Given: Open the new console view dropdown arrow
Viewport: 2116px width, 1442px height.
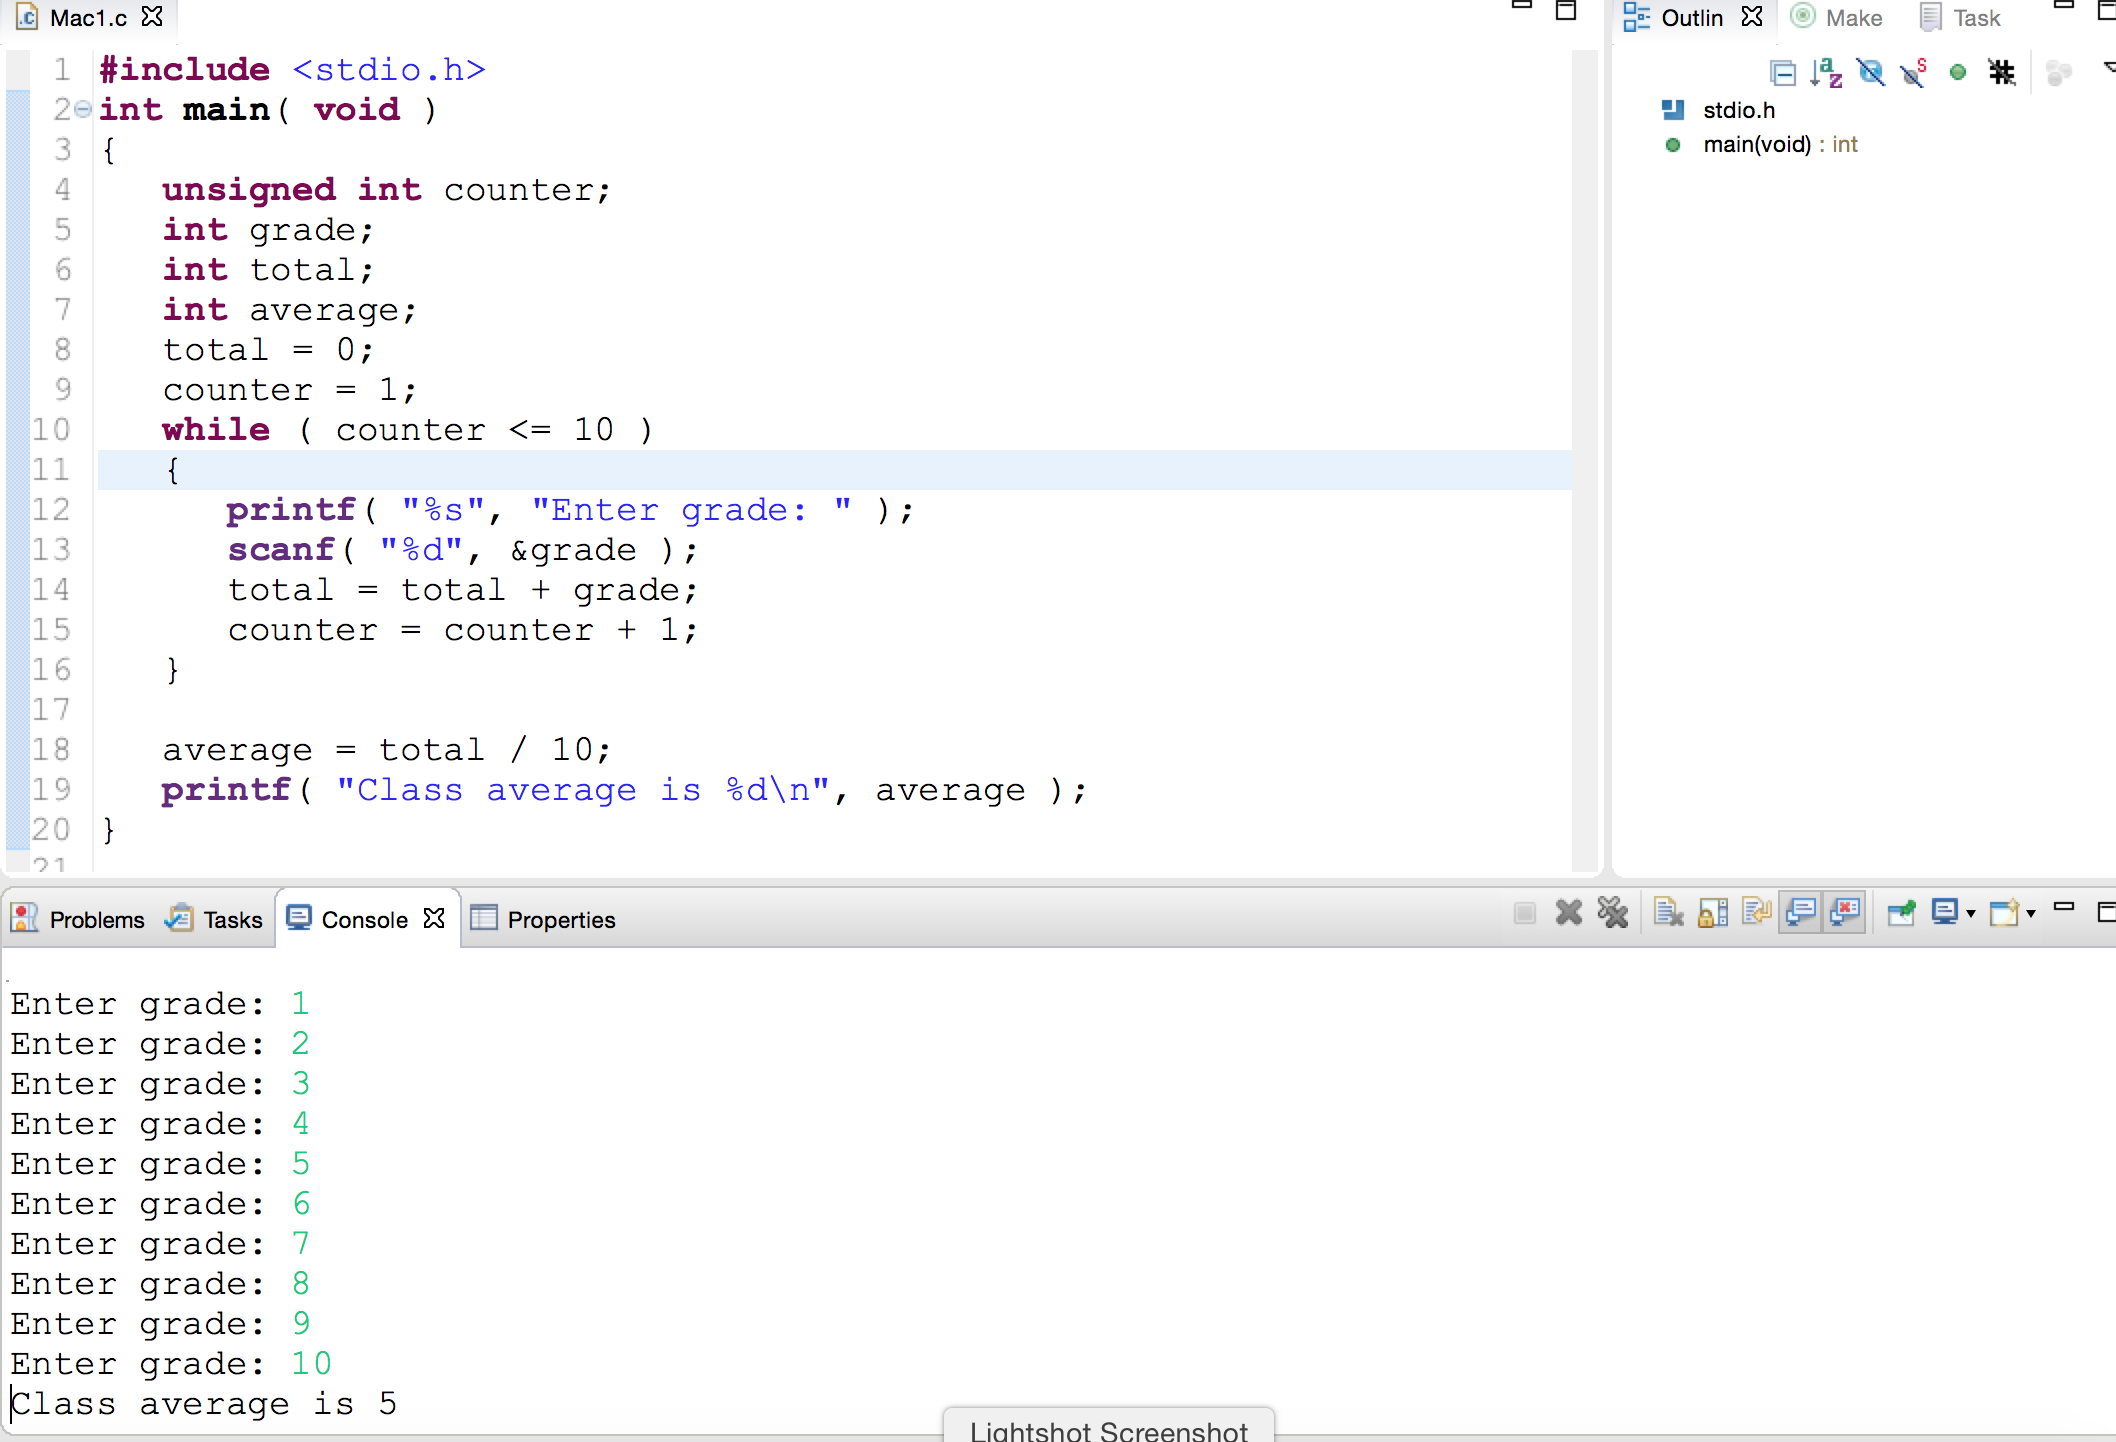Looking at the screenshot, I should 2031,913.
